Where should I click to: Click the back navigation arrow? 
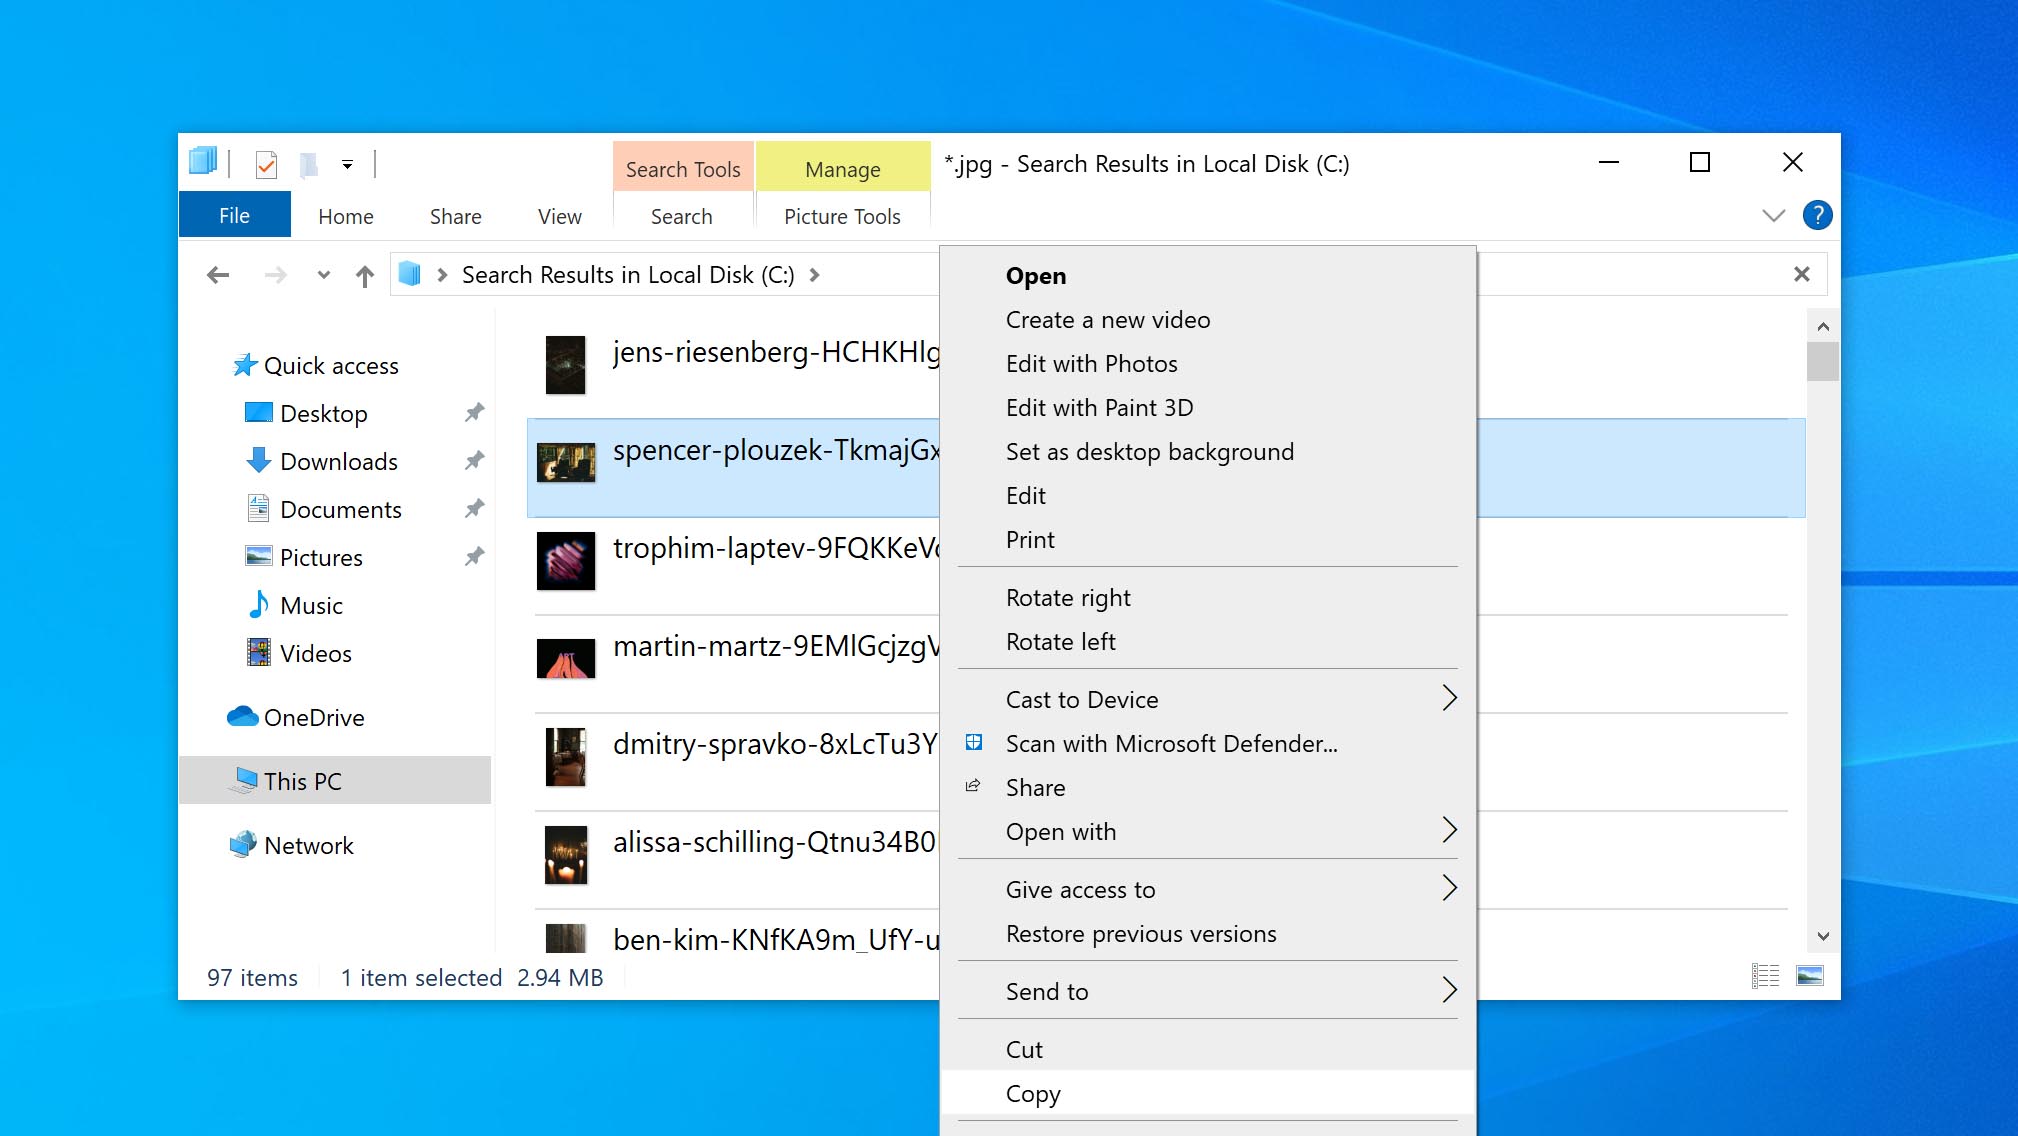pos(217,274)
